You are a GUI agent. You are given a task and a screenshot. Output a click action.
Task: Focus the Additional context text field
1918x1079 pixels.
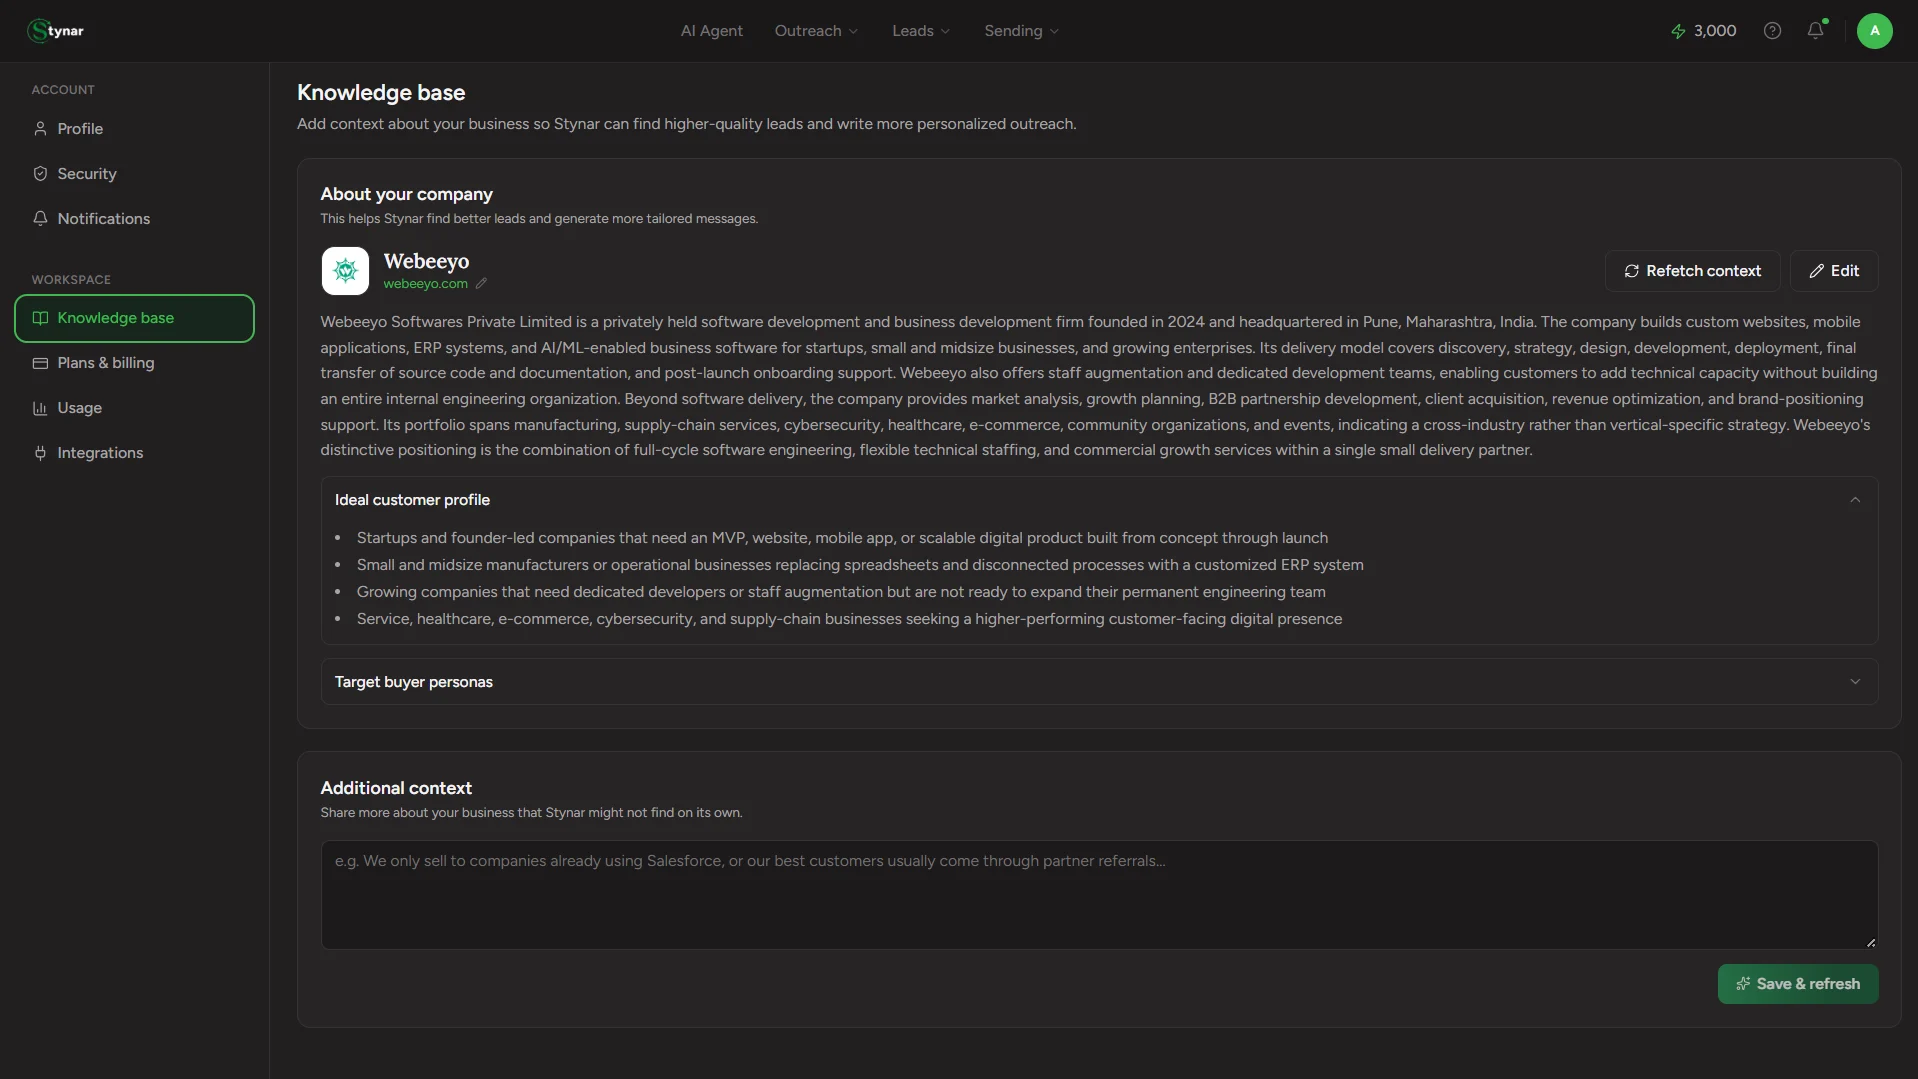[1099, 895]
